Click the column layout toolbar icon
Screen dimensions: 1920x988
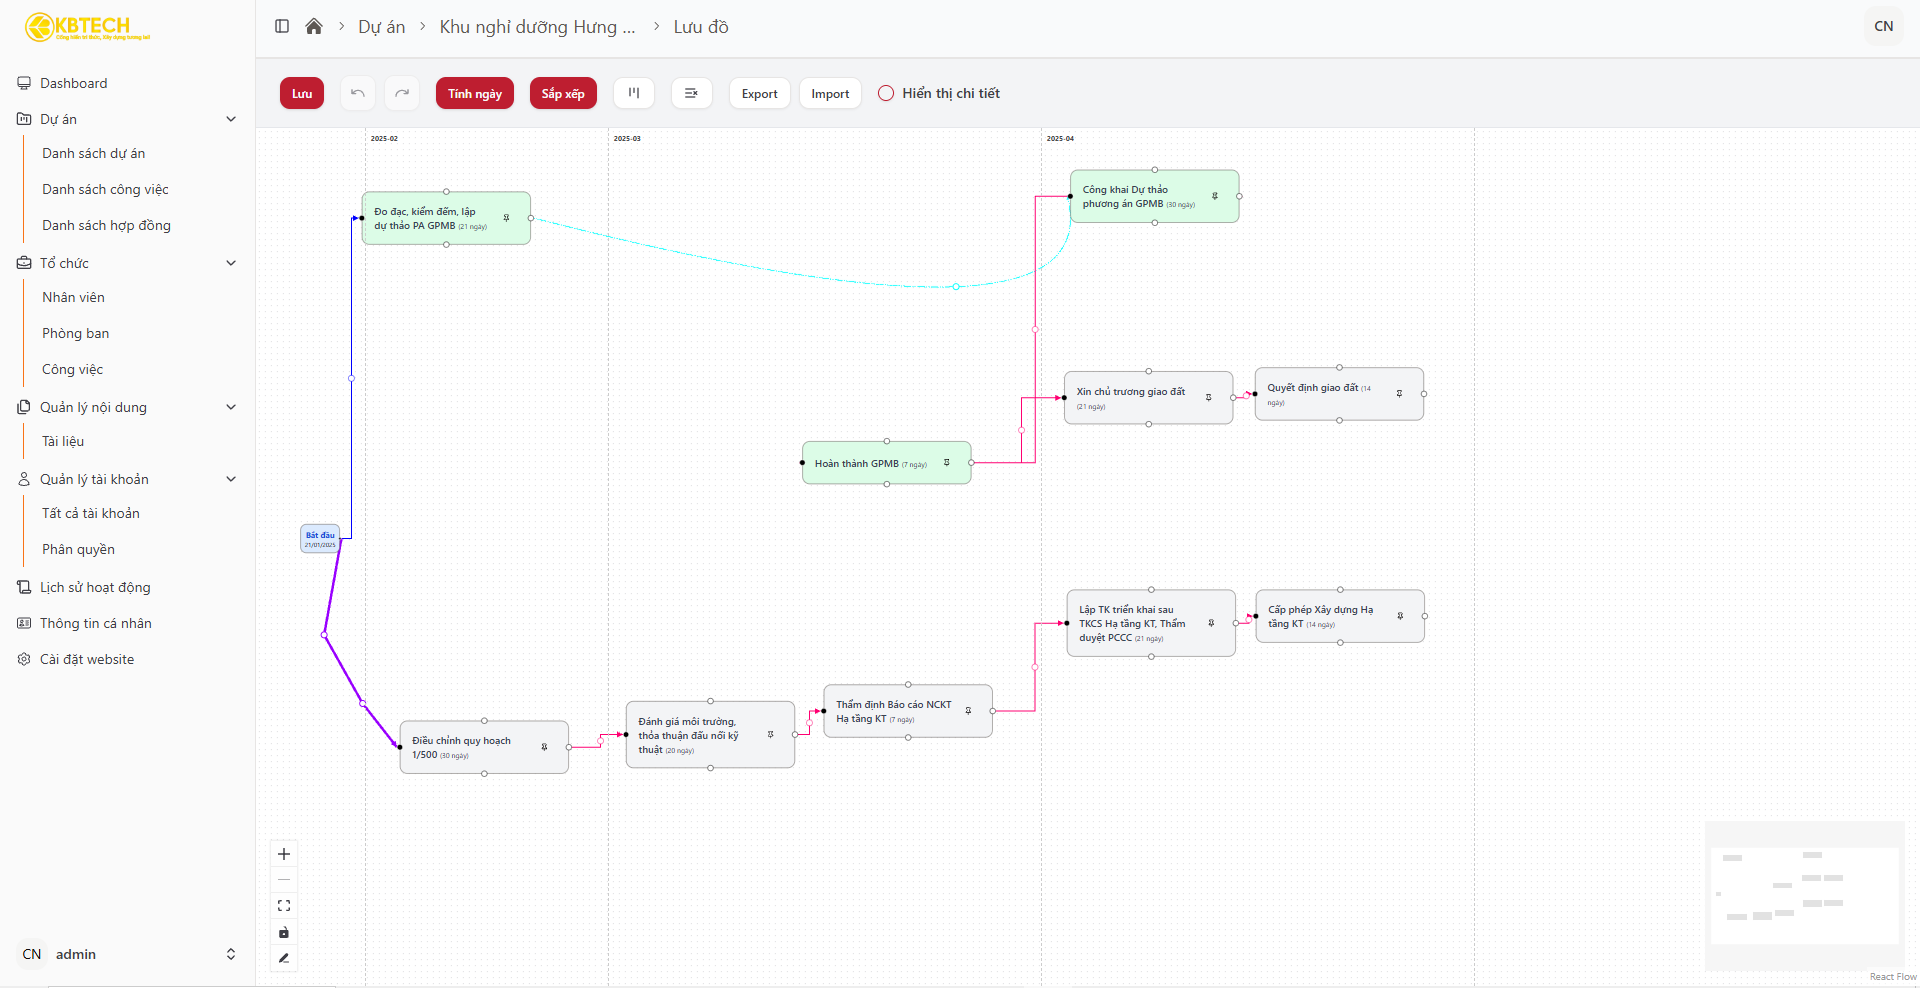click(x=634, y=93)
